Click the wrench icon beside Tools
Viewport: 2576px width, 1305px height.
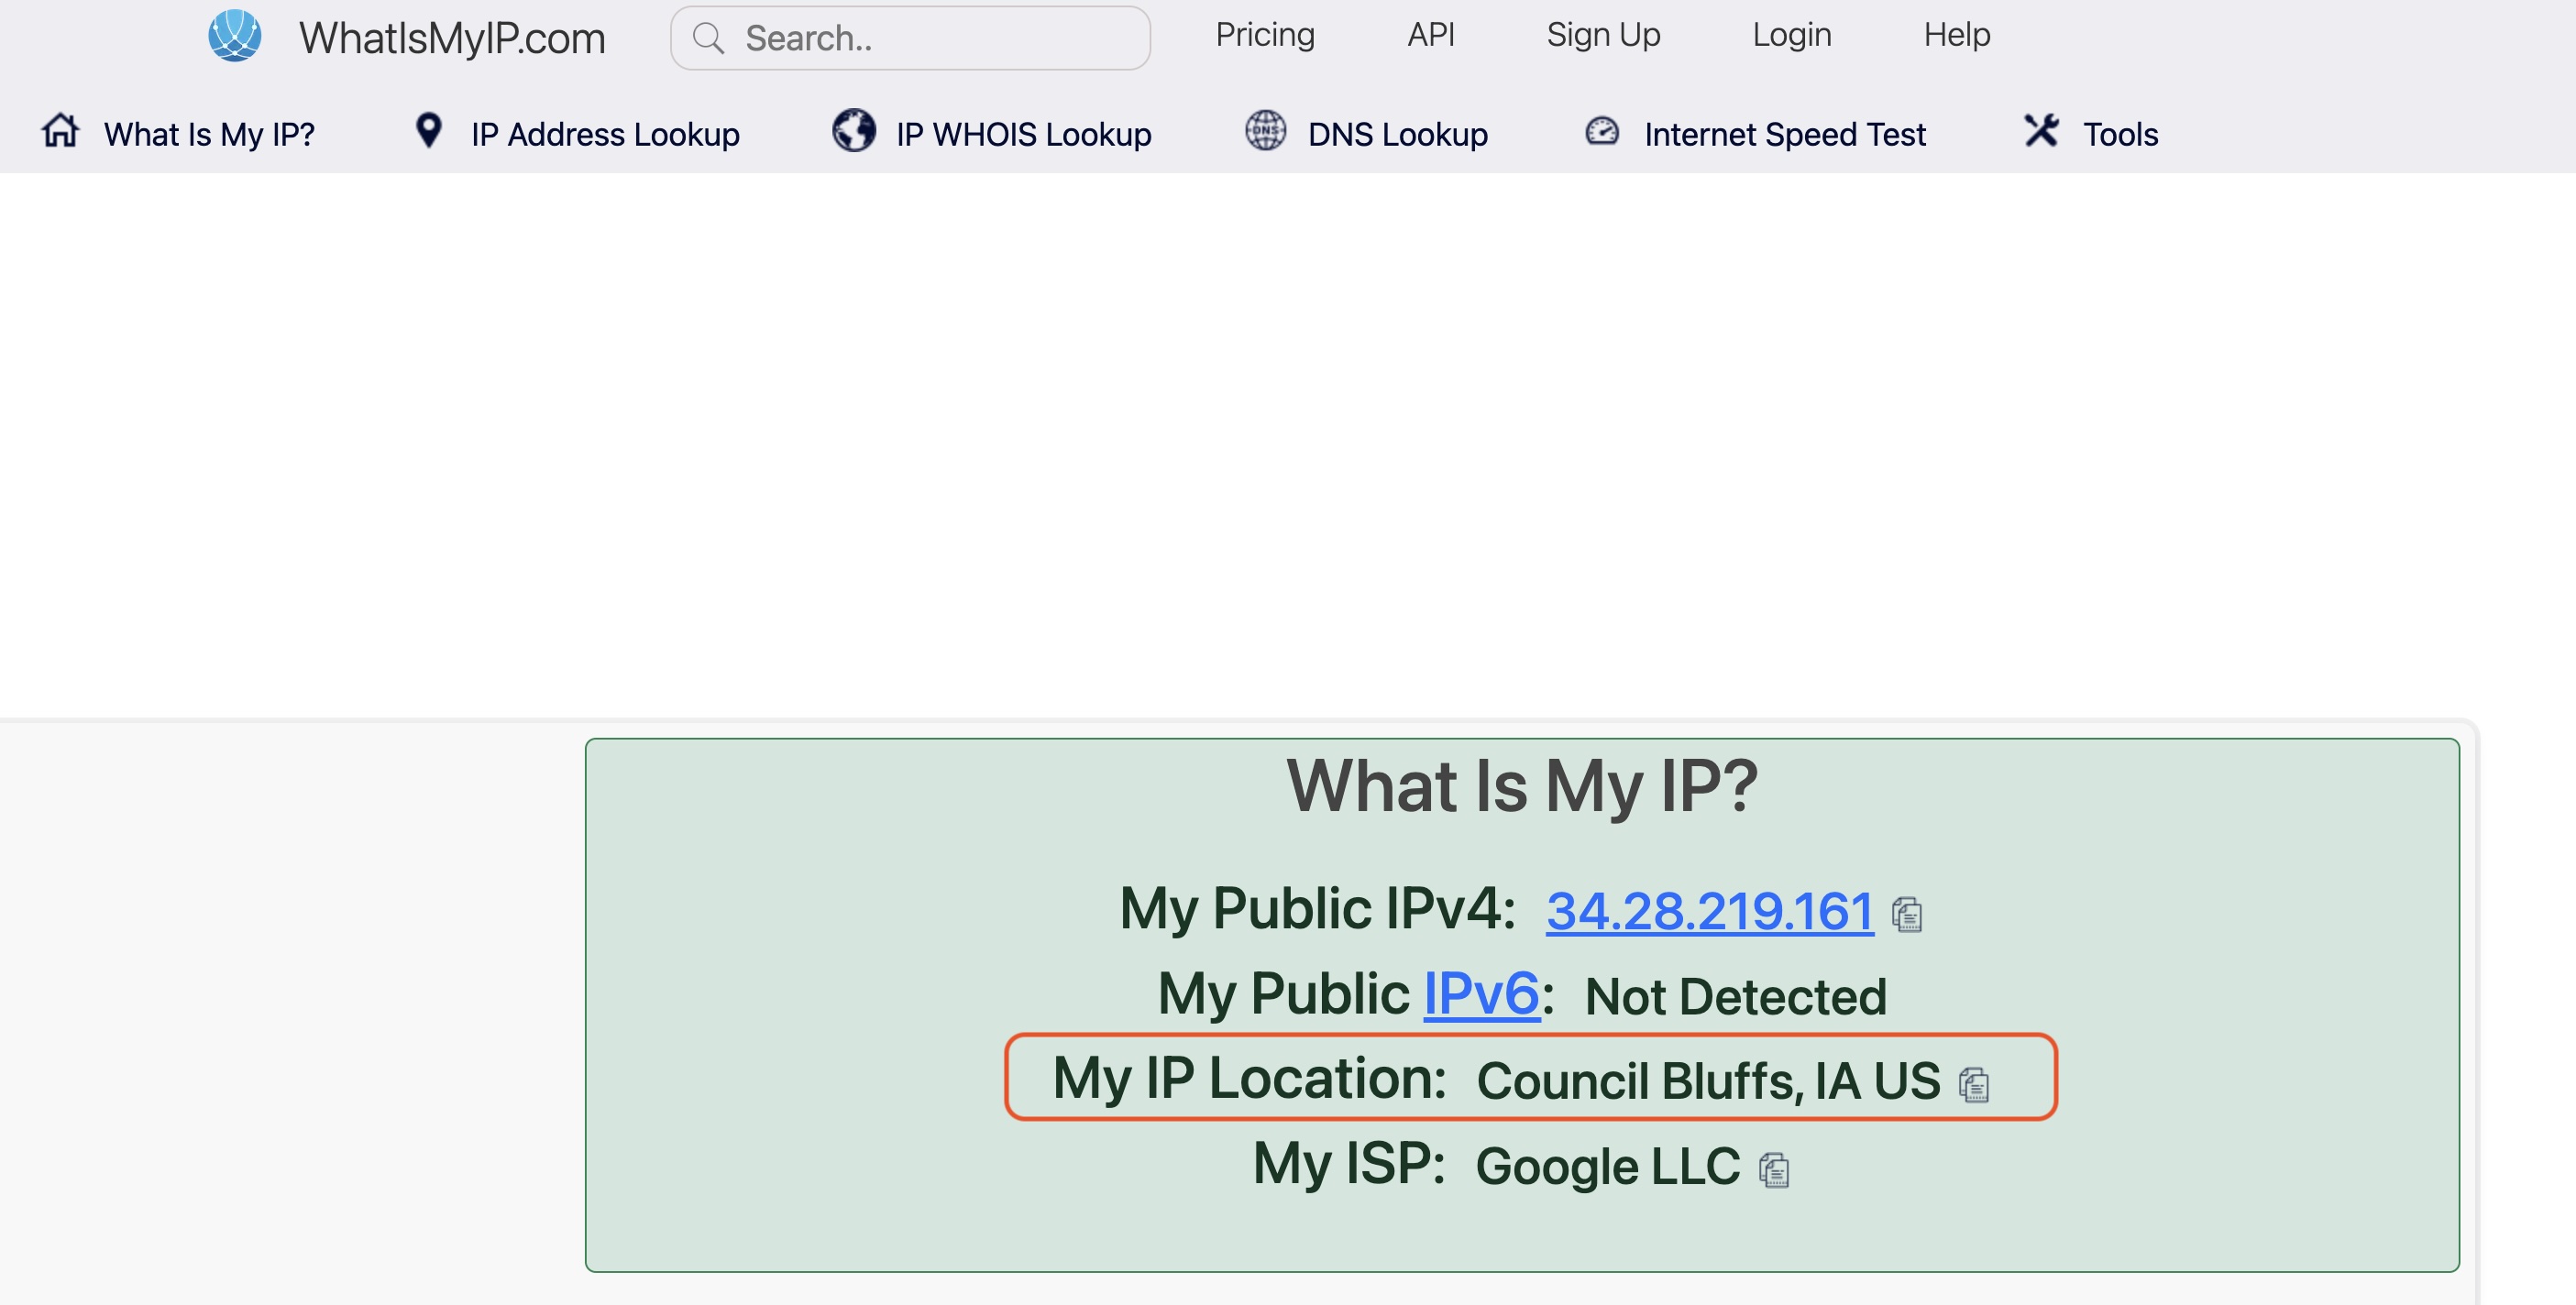2041,130
